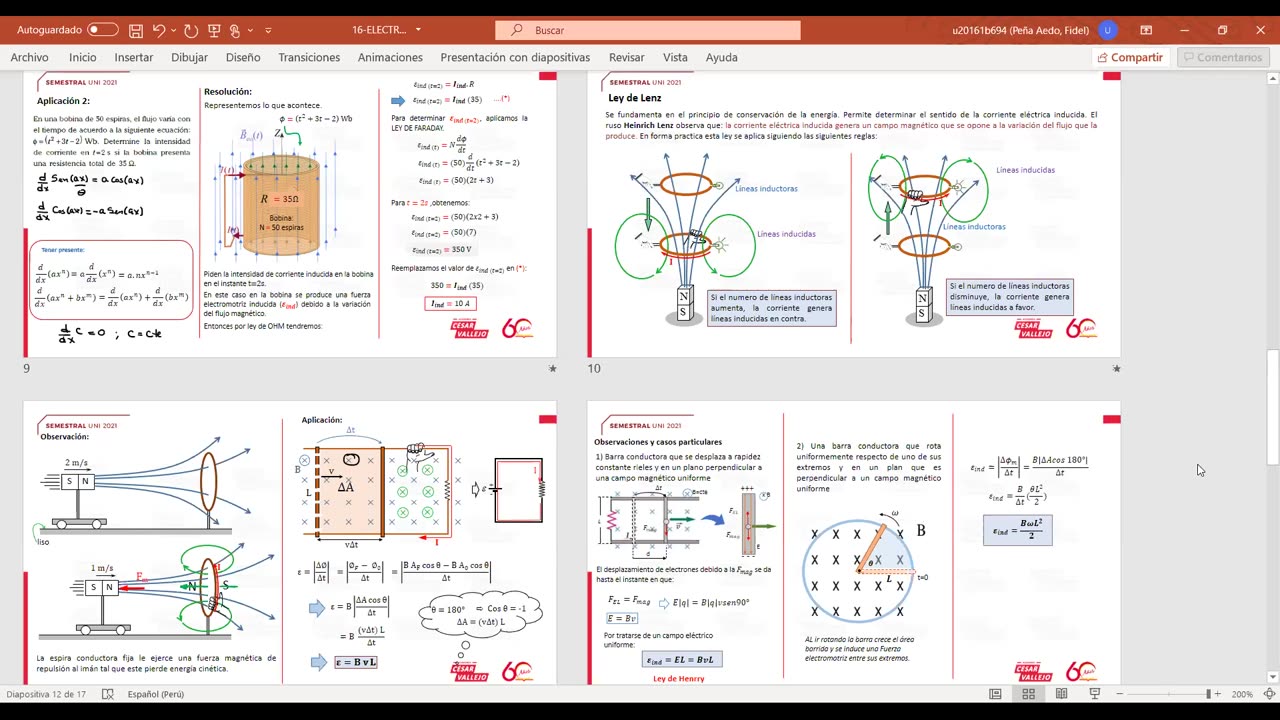The height and width of the screenshot is (720, 1280).
Task: Select slide with magnet Observación diagram
Action: (290, 545)
